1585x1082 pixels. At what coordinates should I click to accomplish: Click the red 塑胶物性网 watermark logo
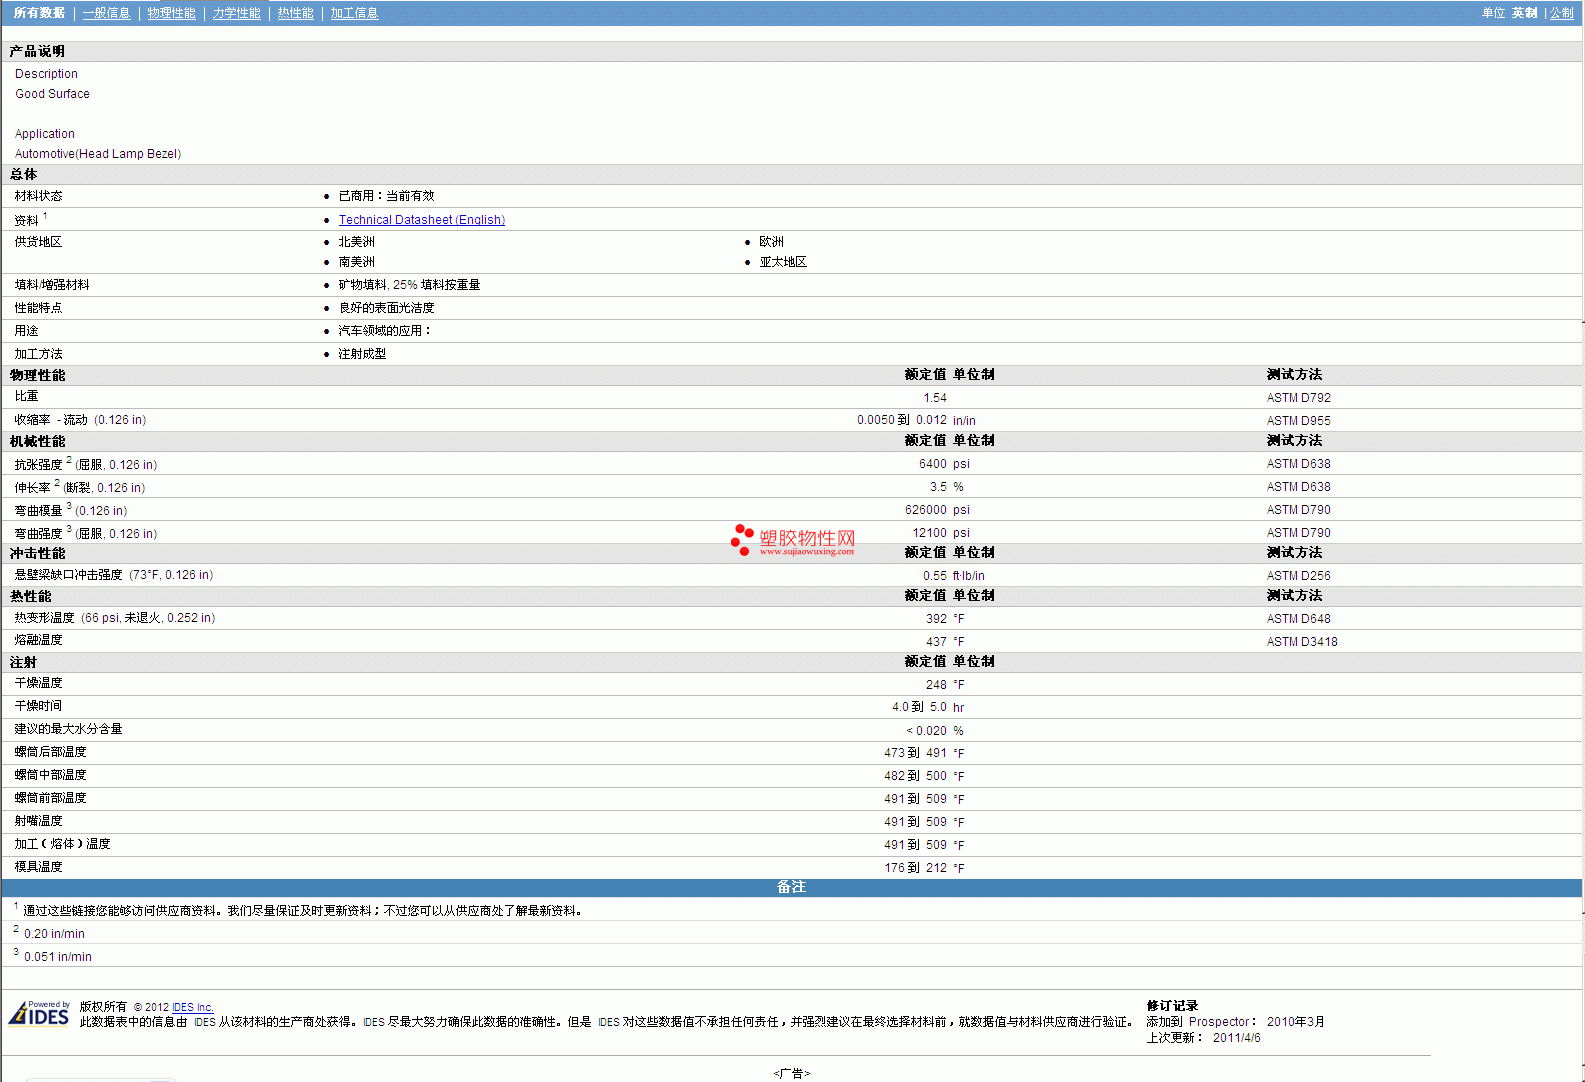click(793, 540)
